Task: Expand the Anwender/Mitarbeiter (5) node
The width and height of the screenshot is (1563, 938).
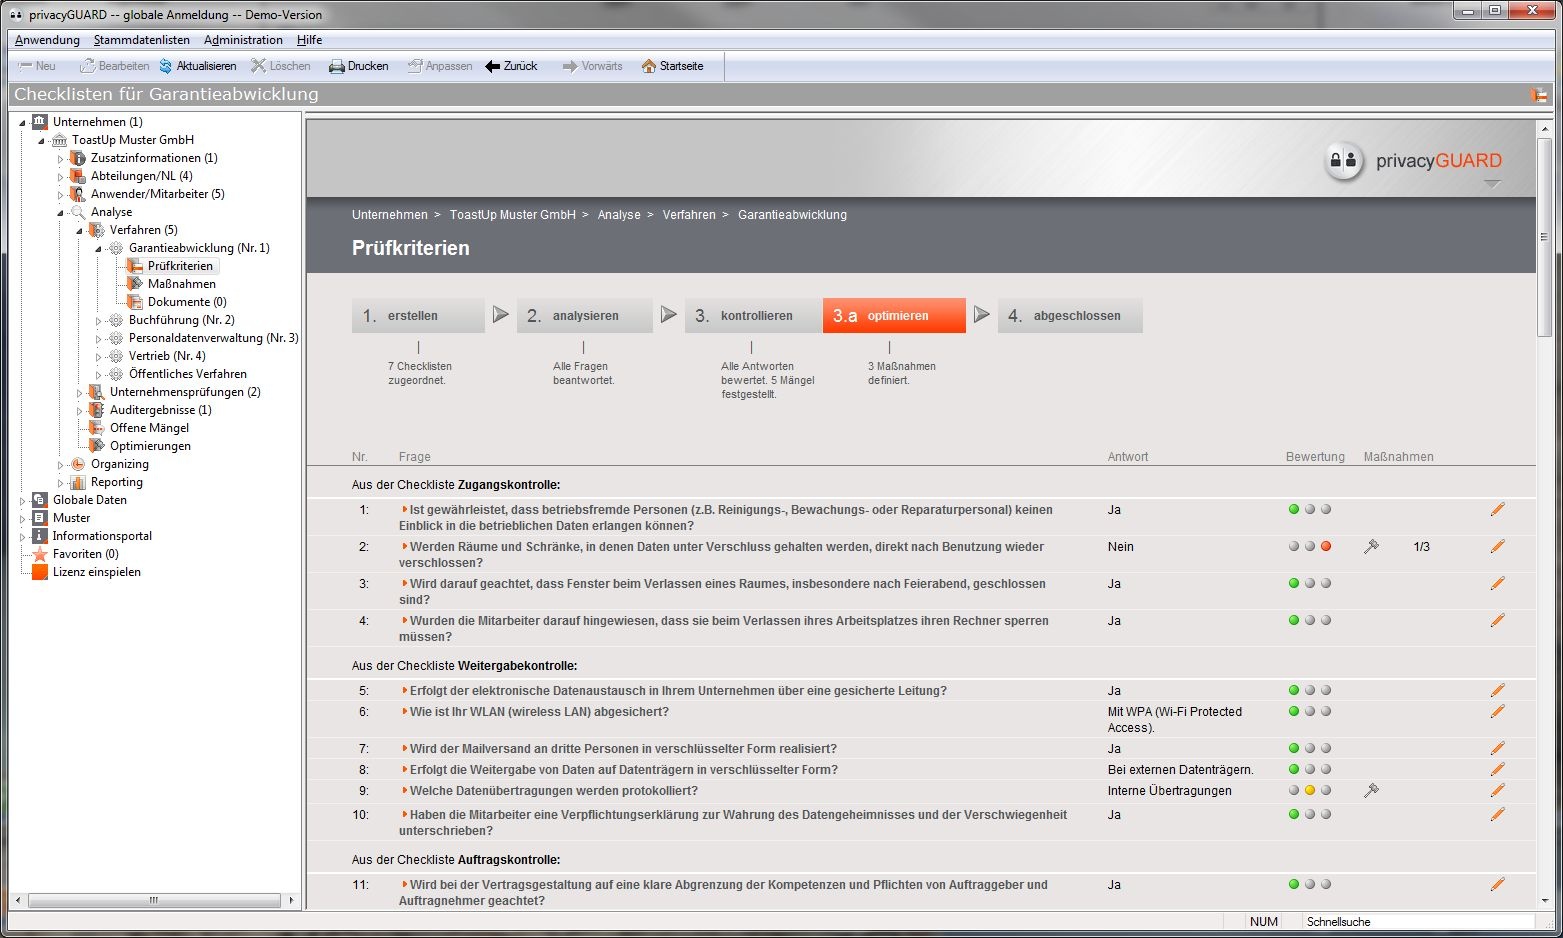Action: (x=60, y=195)
